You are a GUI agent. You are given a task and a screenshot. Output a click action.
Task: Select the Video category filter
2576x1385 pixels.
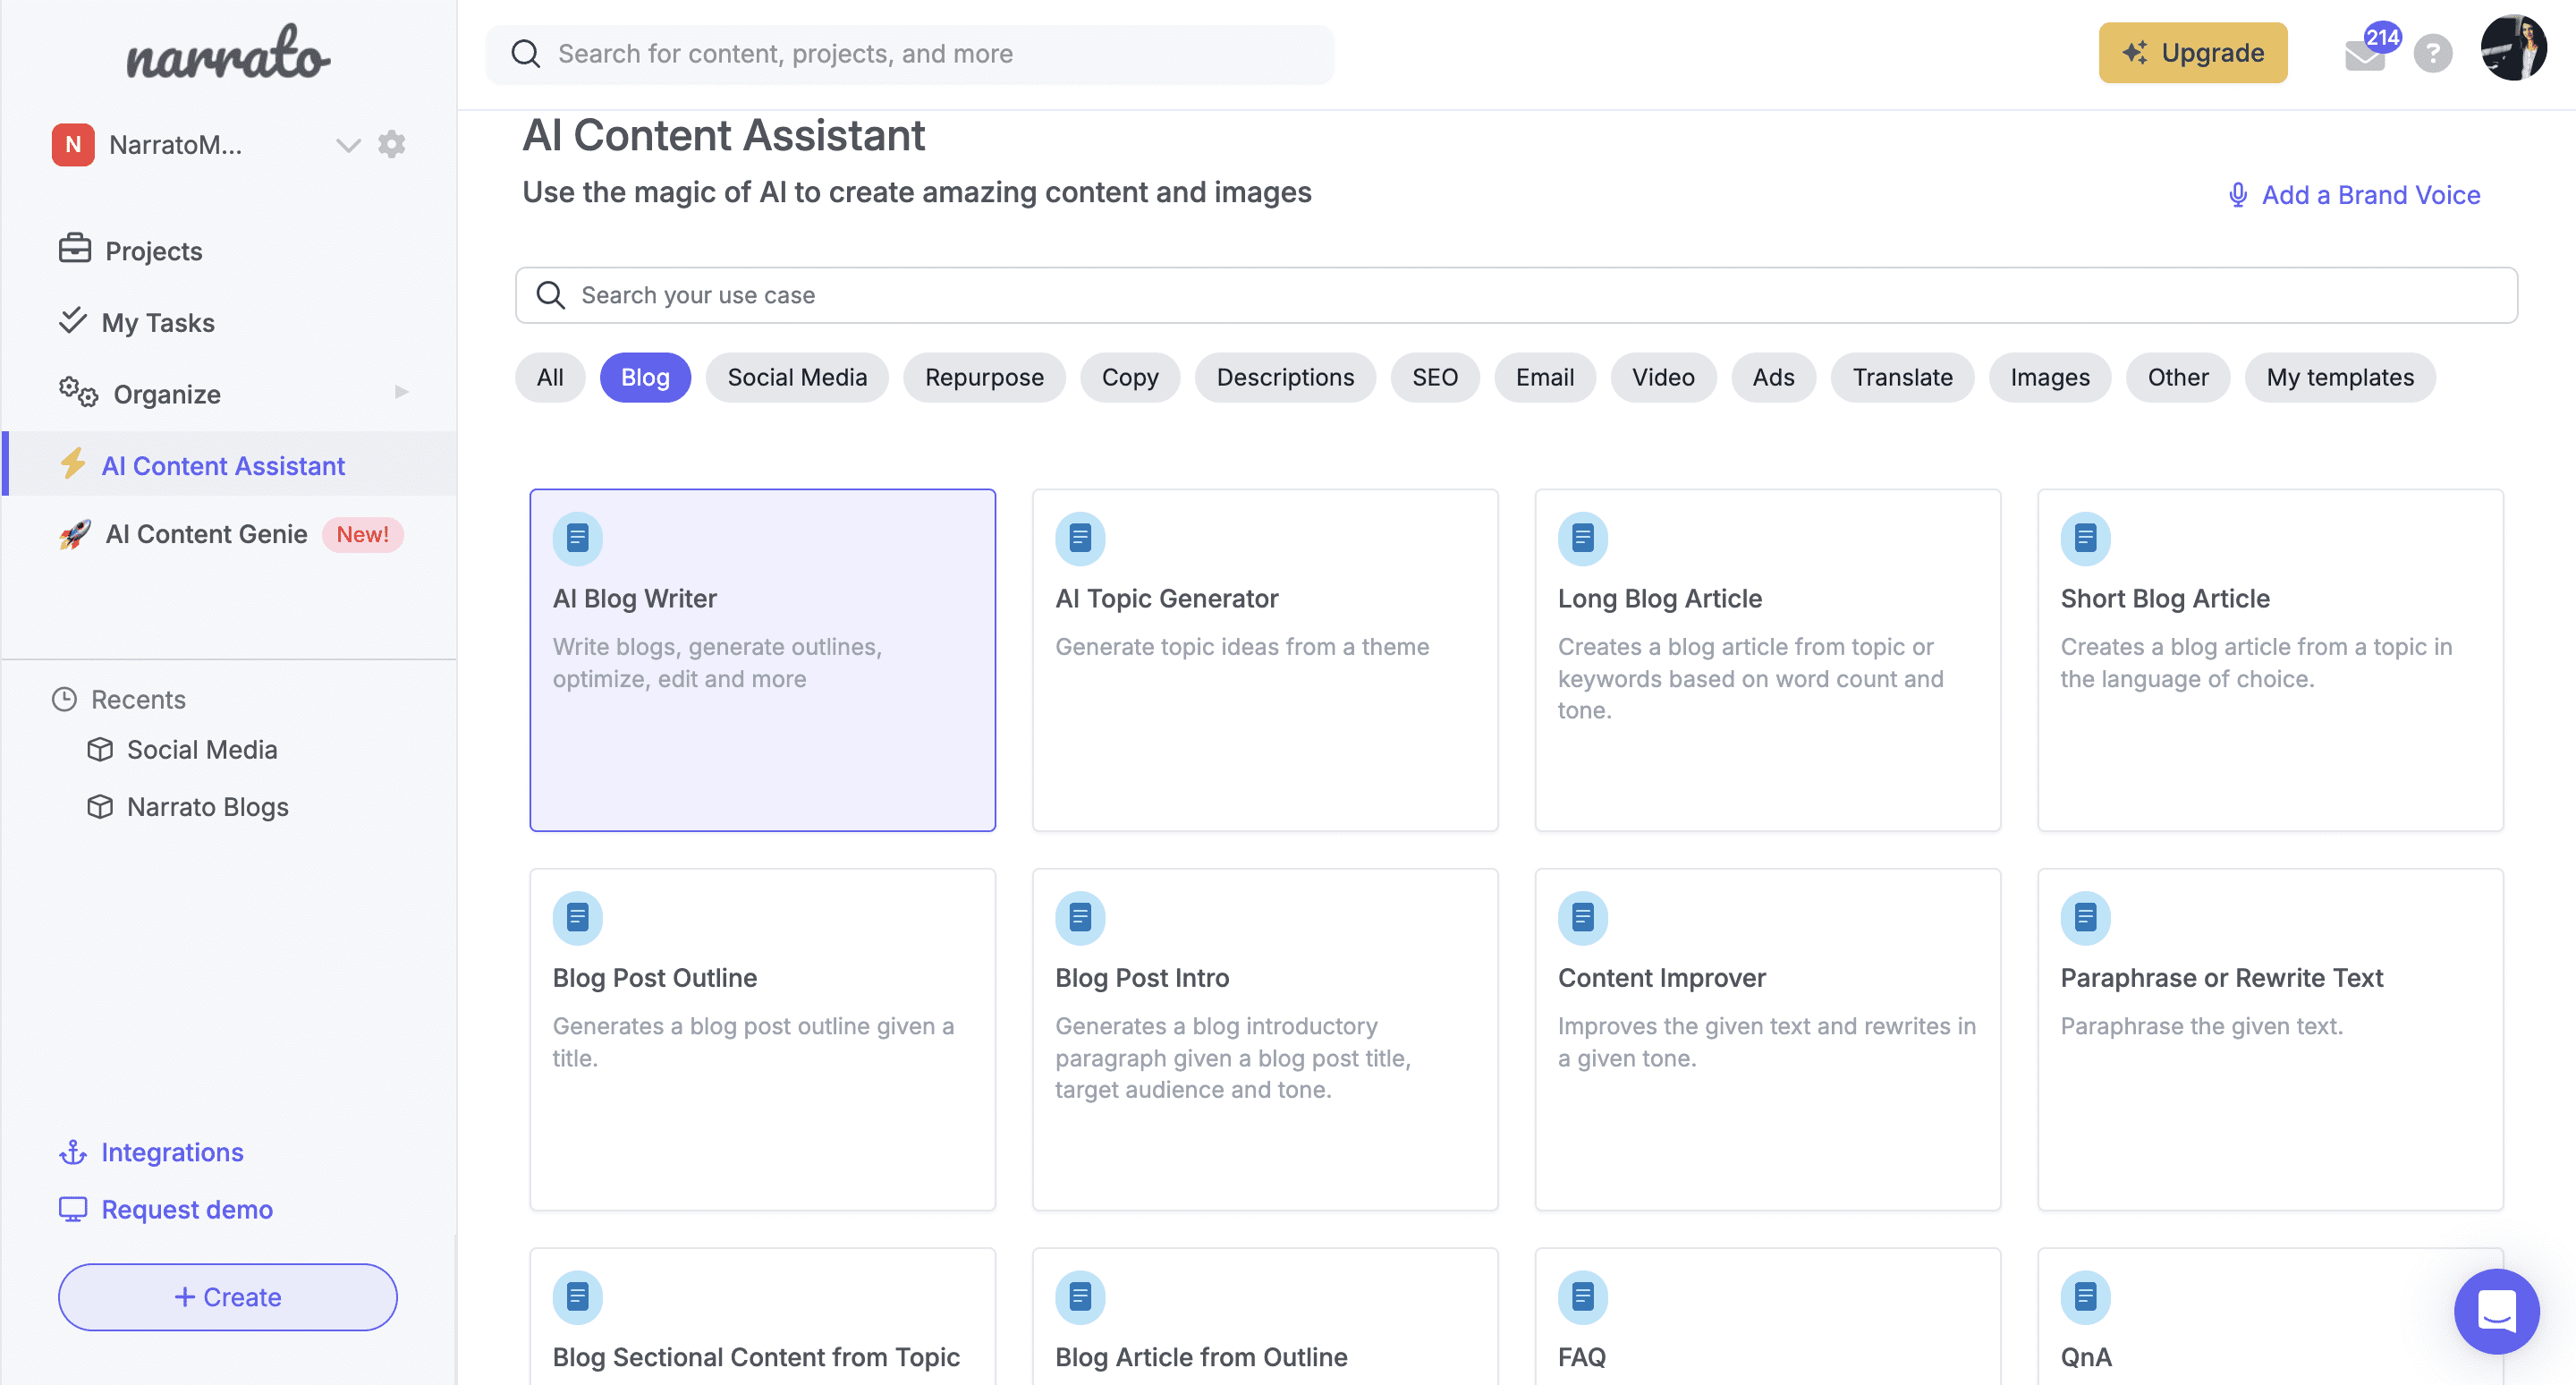(1663, 377)
